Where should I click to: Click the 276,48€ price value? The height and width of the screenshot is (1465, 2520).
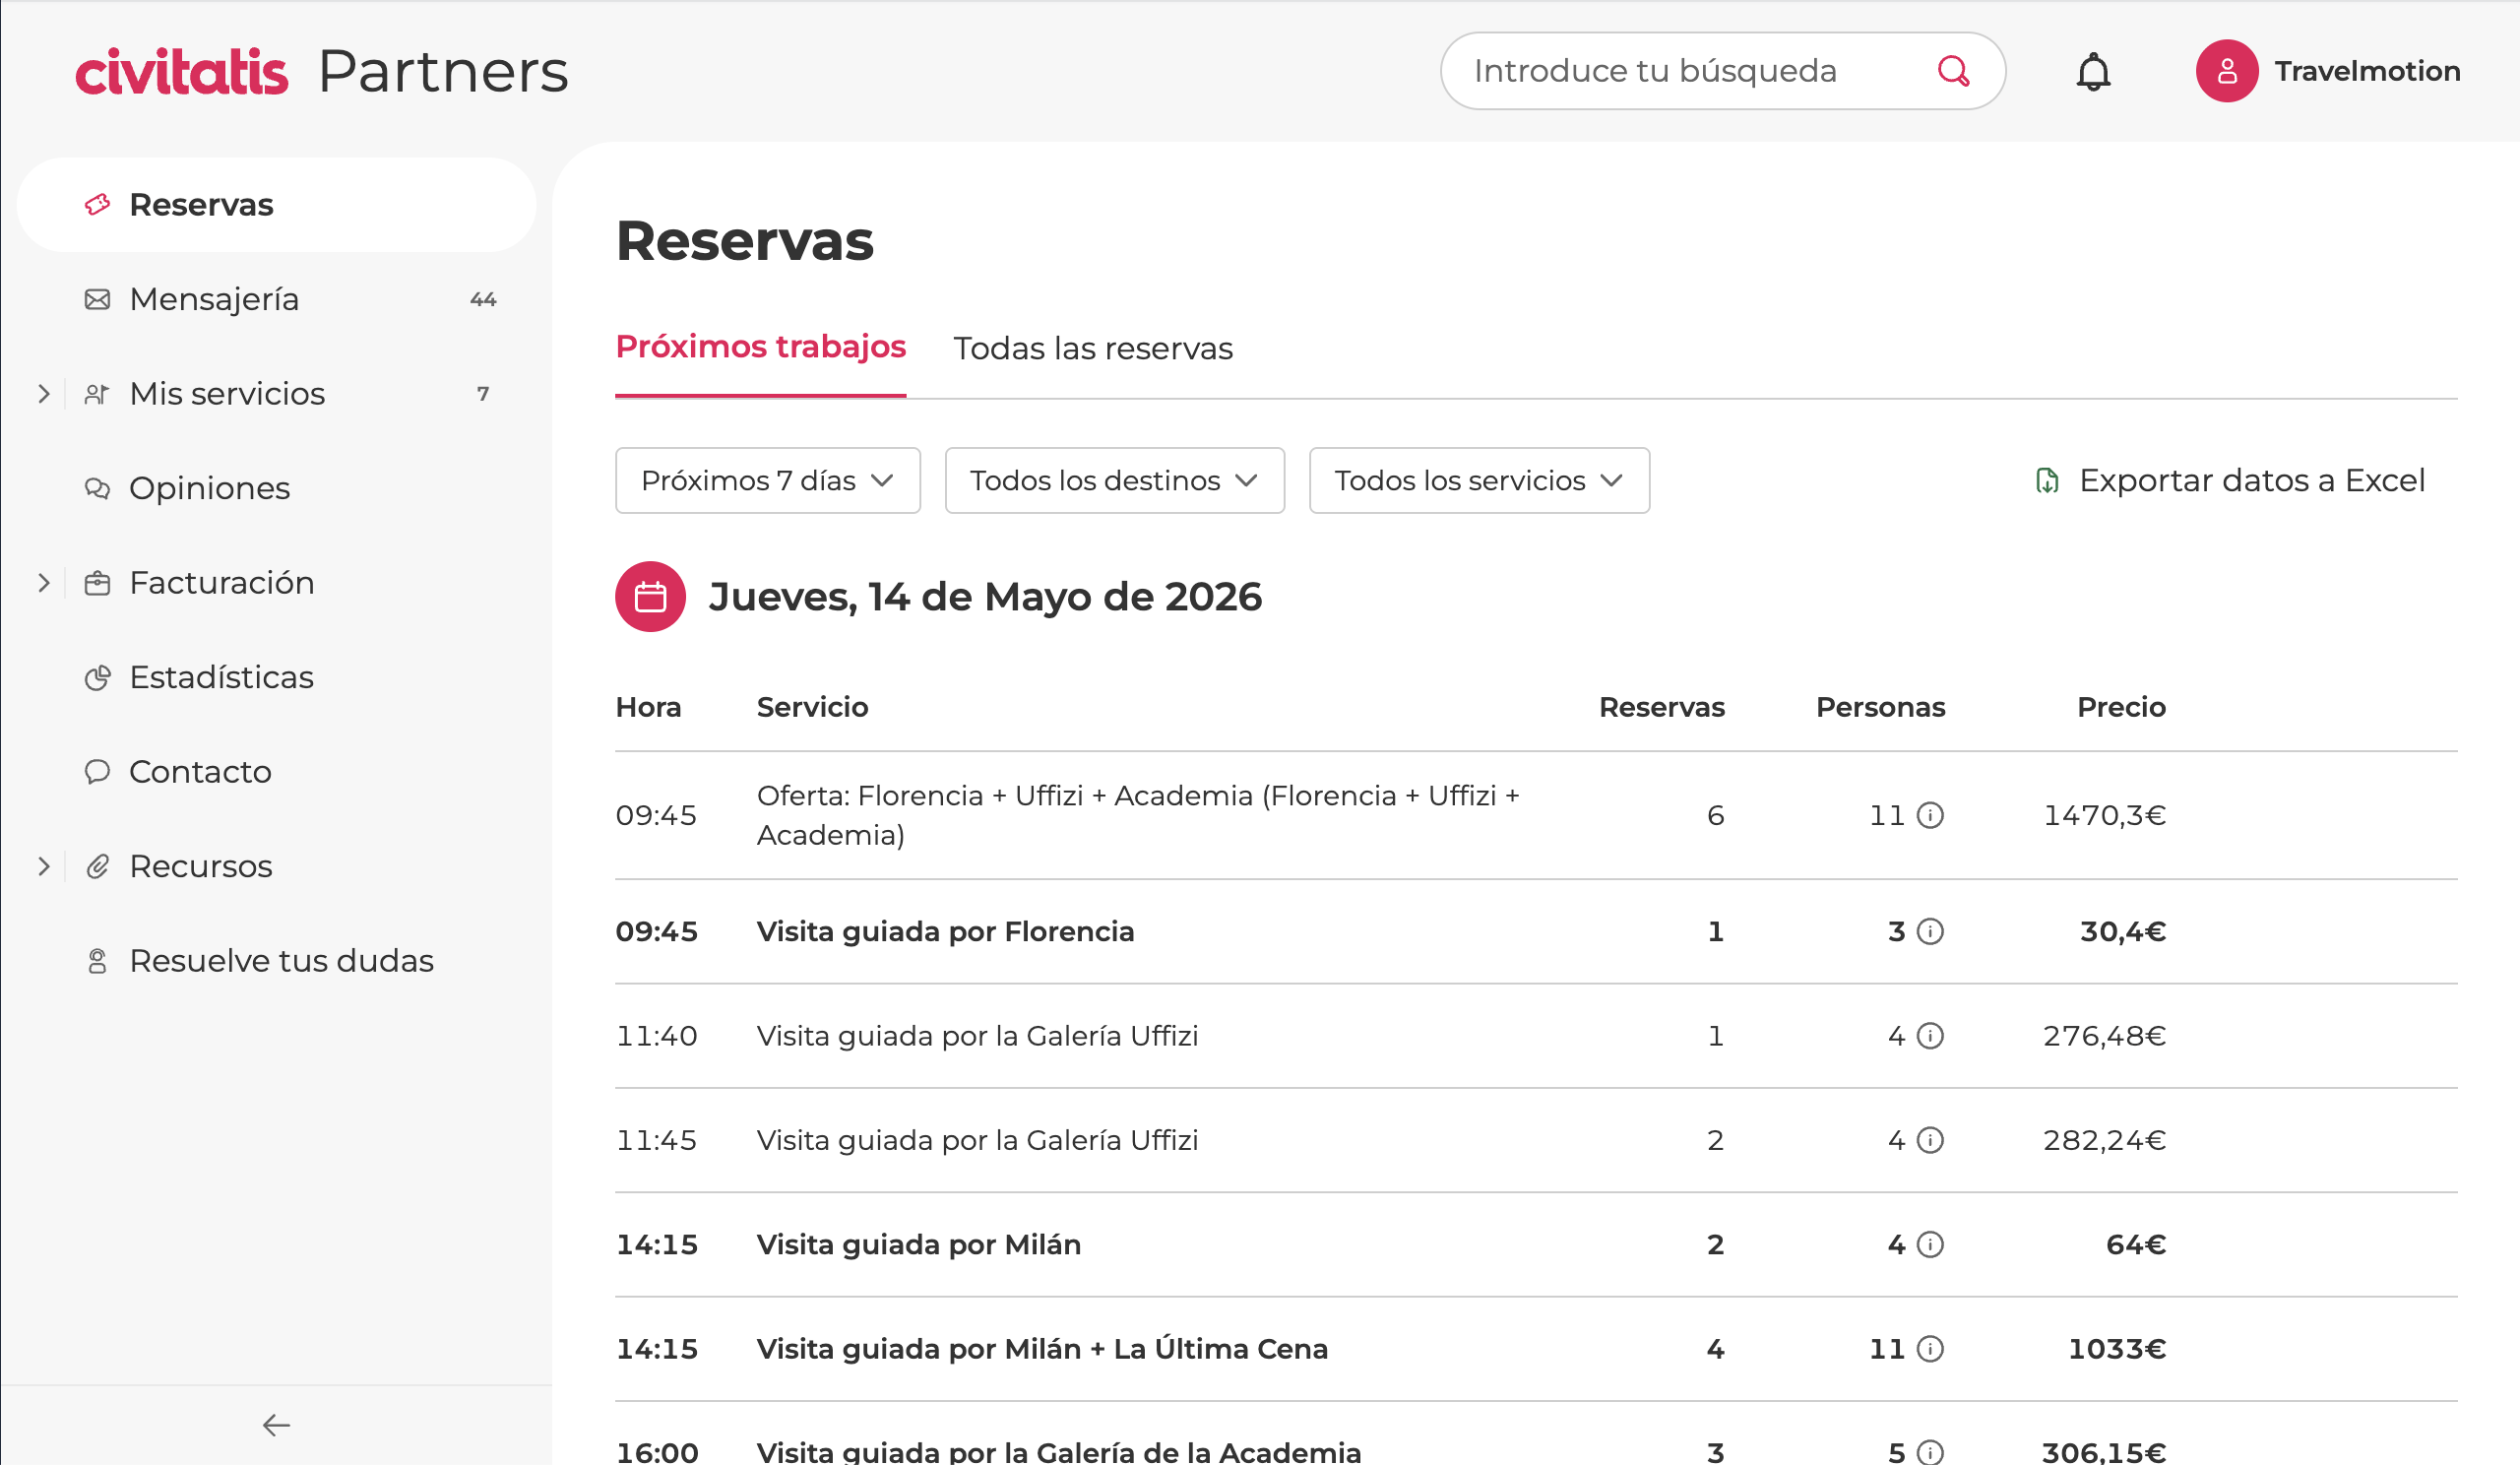pos(2104,1036)
